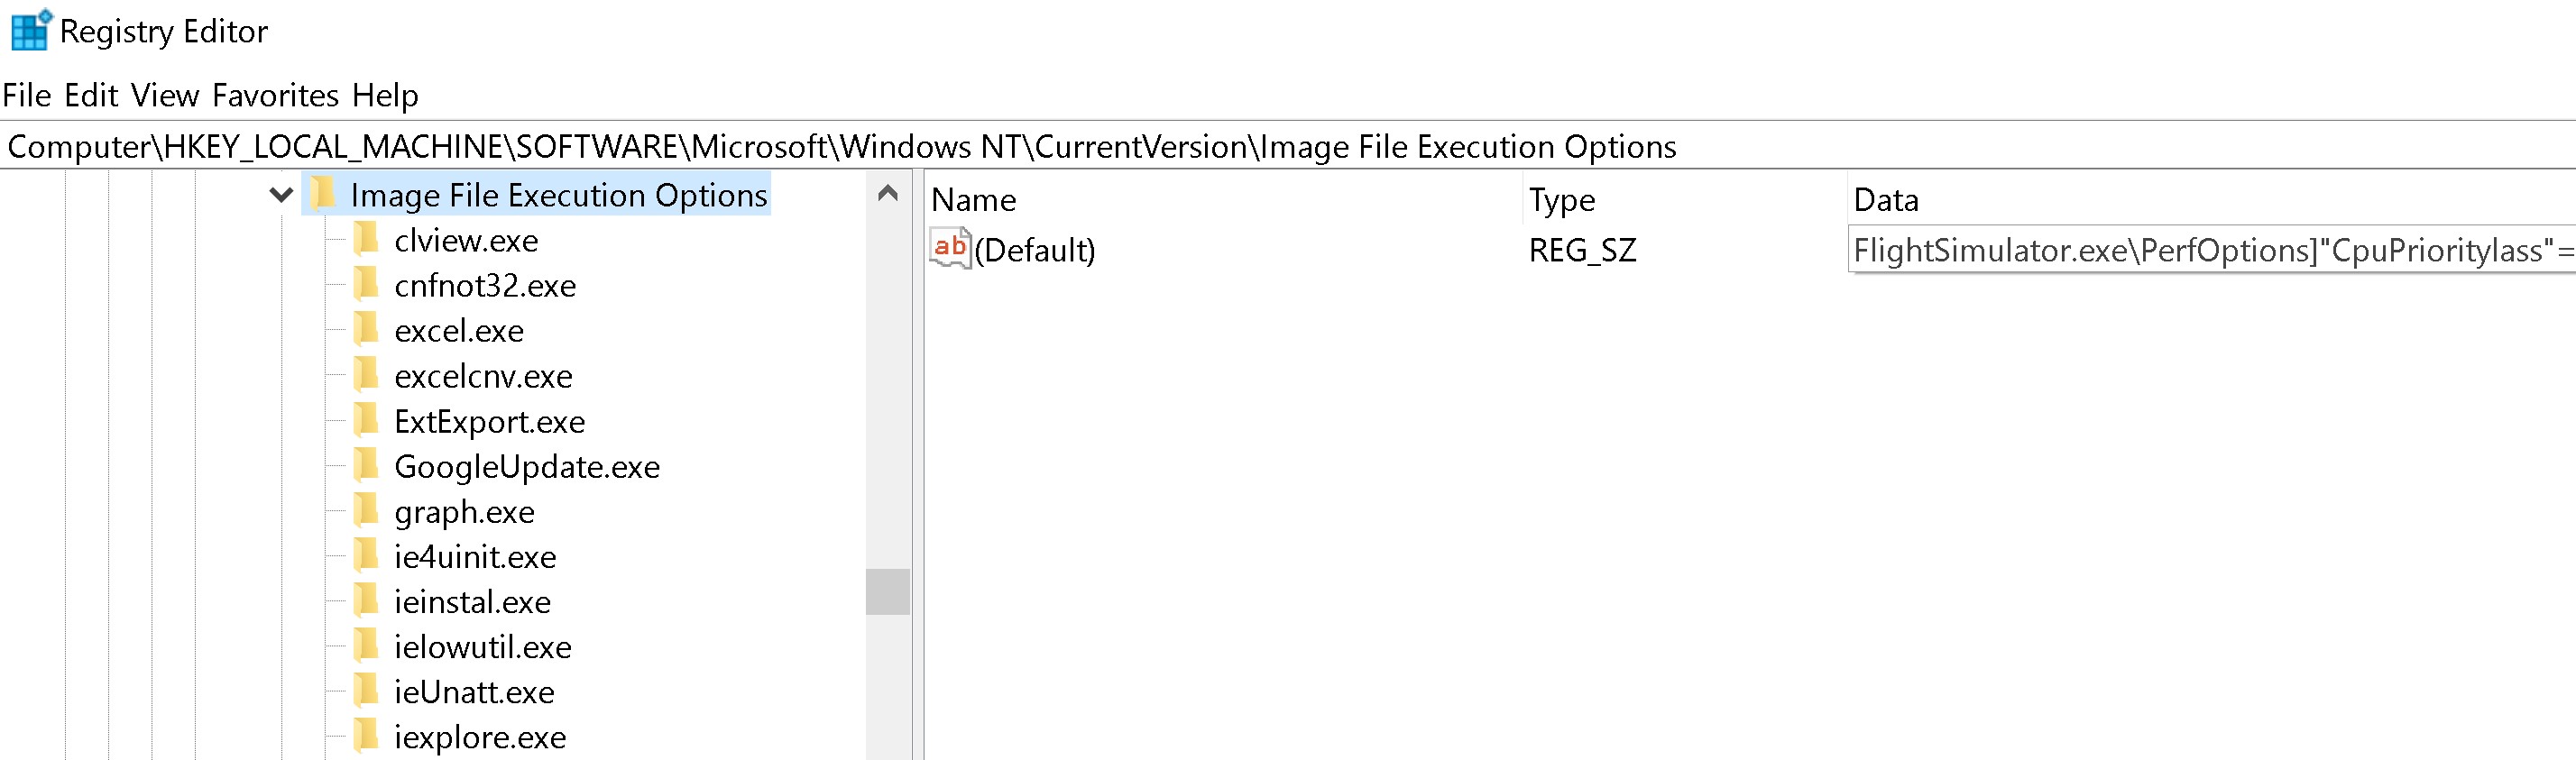
Task: Click the Registry Editor app icon
Action: coord(30,30)
